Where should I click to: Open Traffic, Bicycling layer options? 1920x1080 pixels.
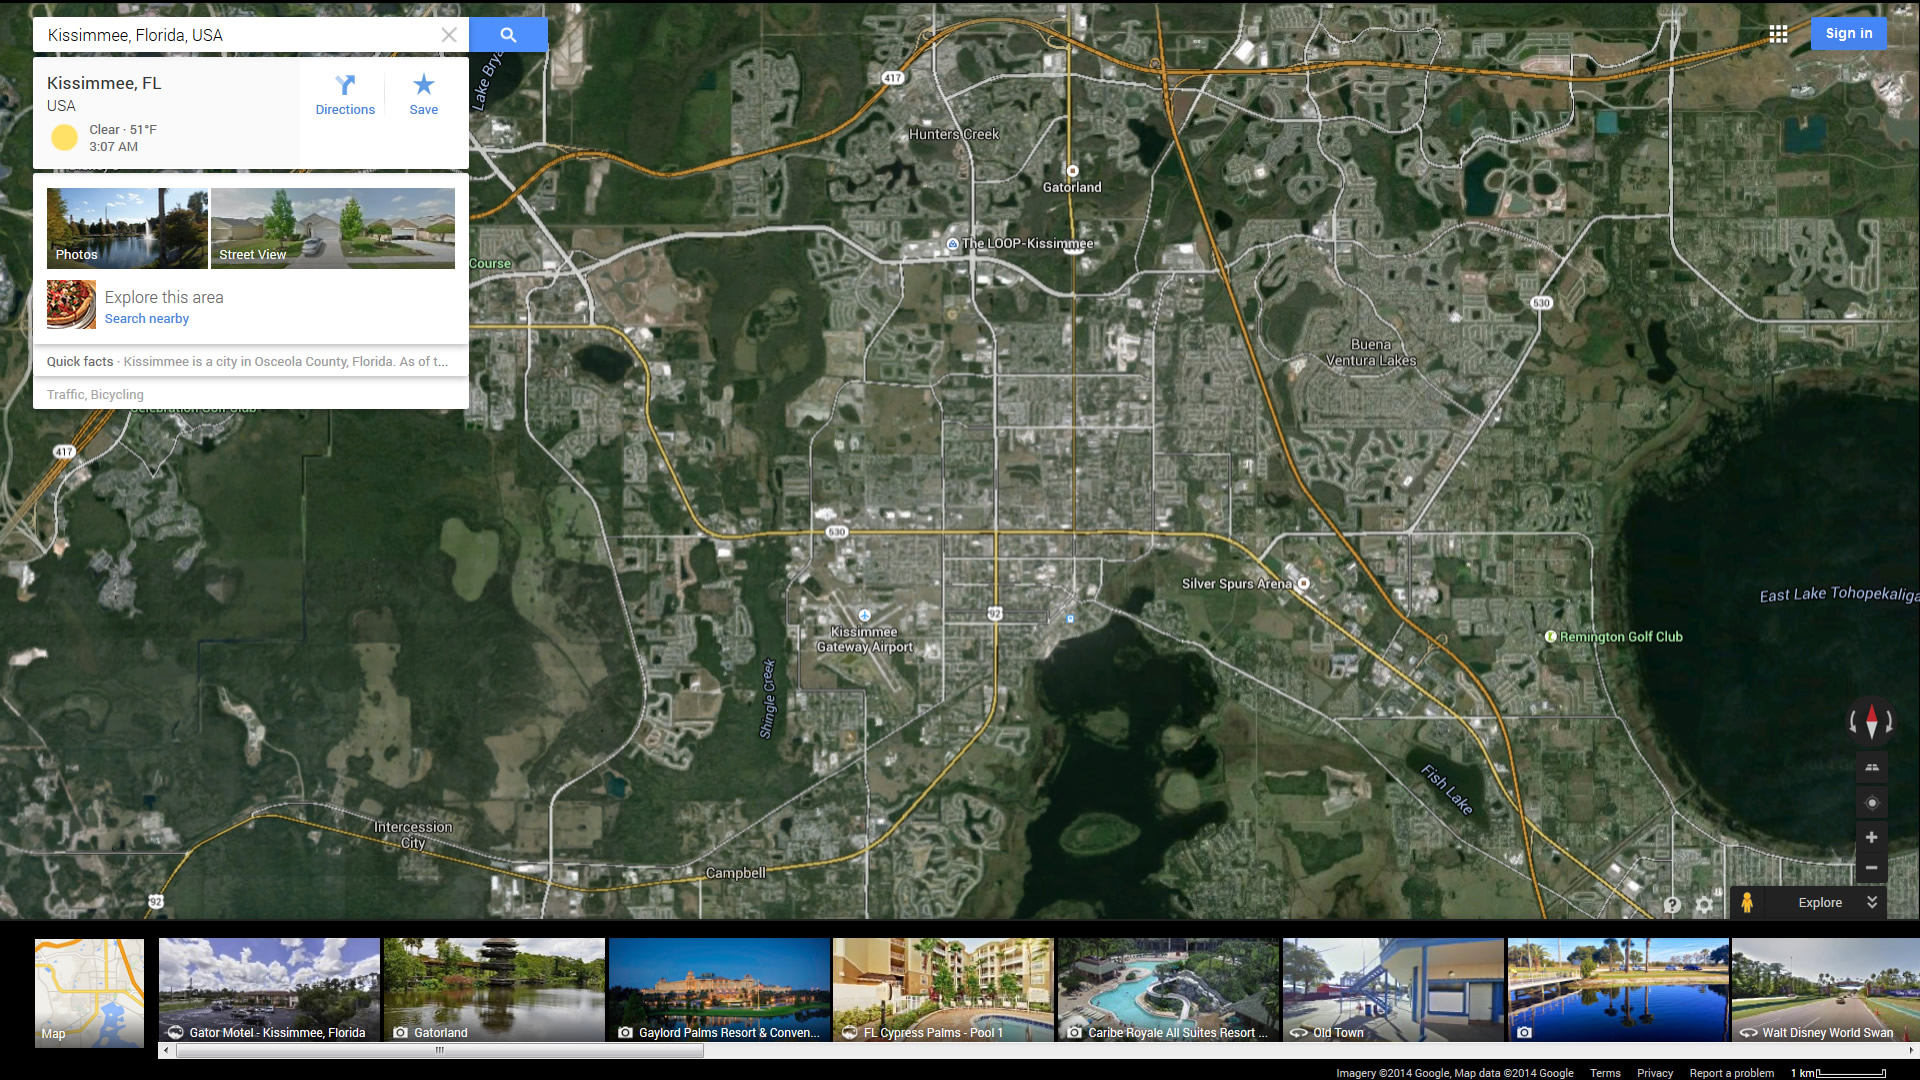(95, 395)
